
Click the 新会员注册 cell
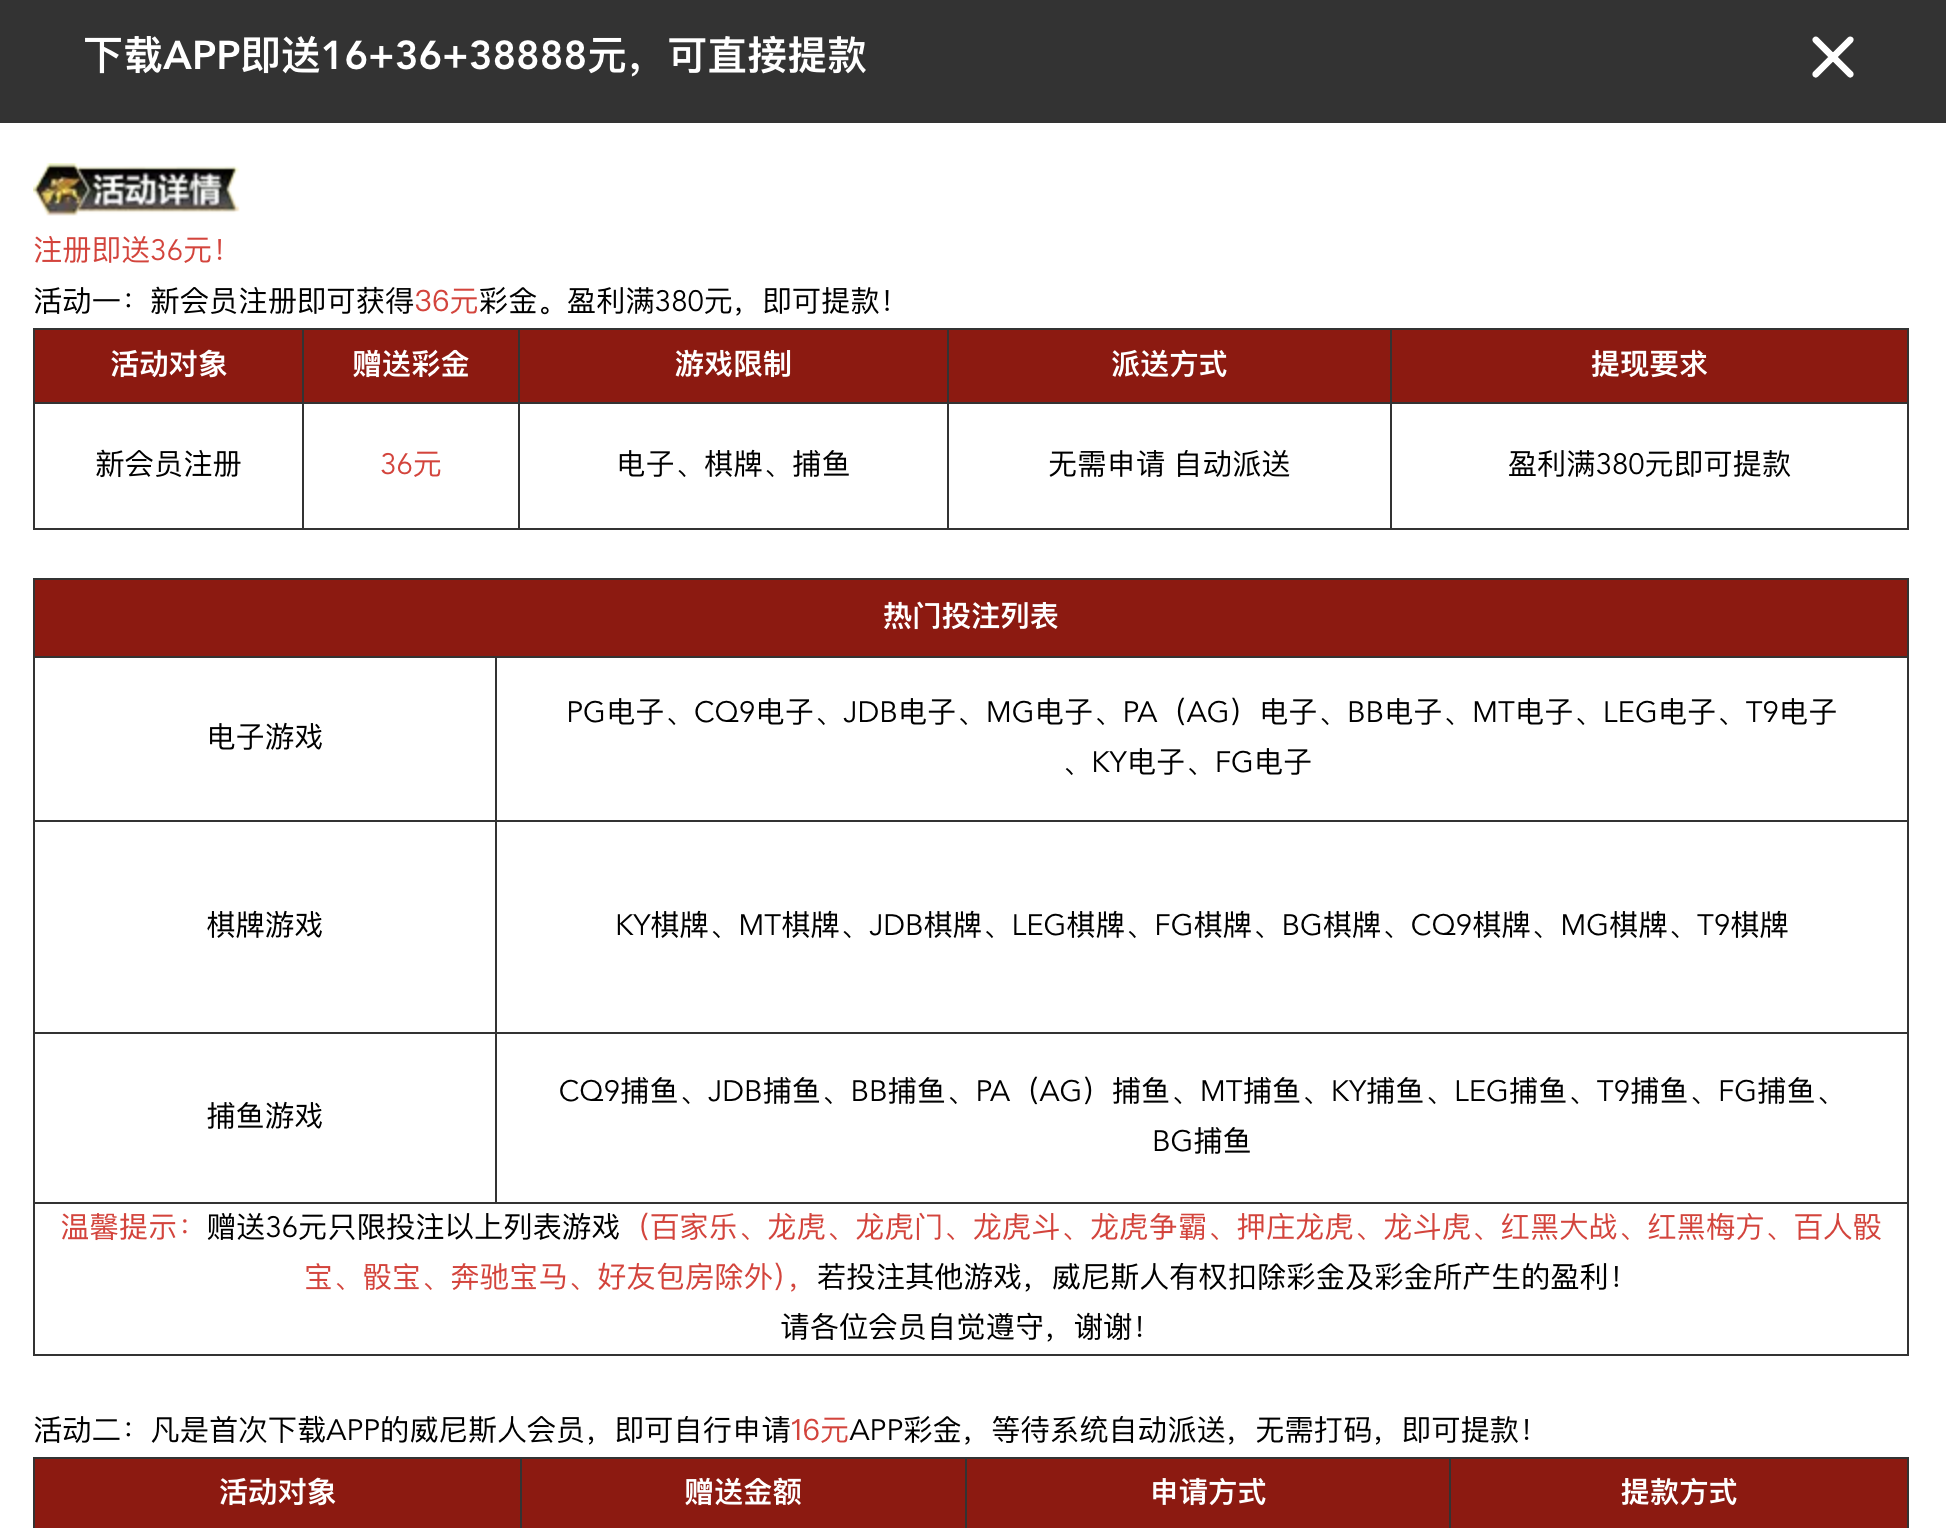[x=168, y=465]
